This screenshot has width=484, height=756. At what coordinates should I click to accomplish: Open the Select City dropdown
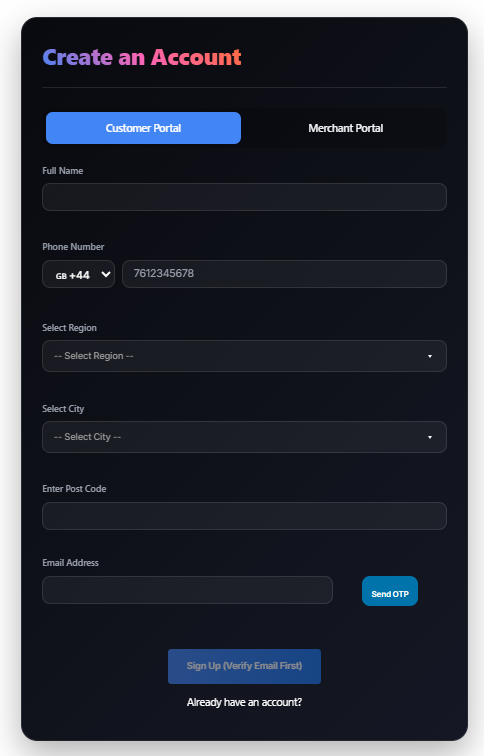[x=244, y=437]
